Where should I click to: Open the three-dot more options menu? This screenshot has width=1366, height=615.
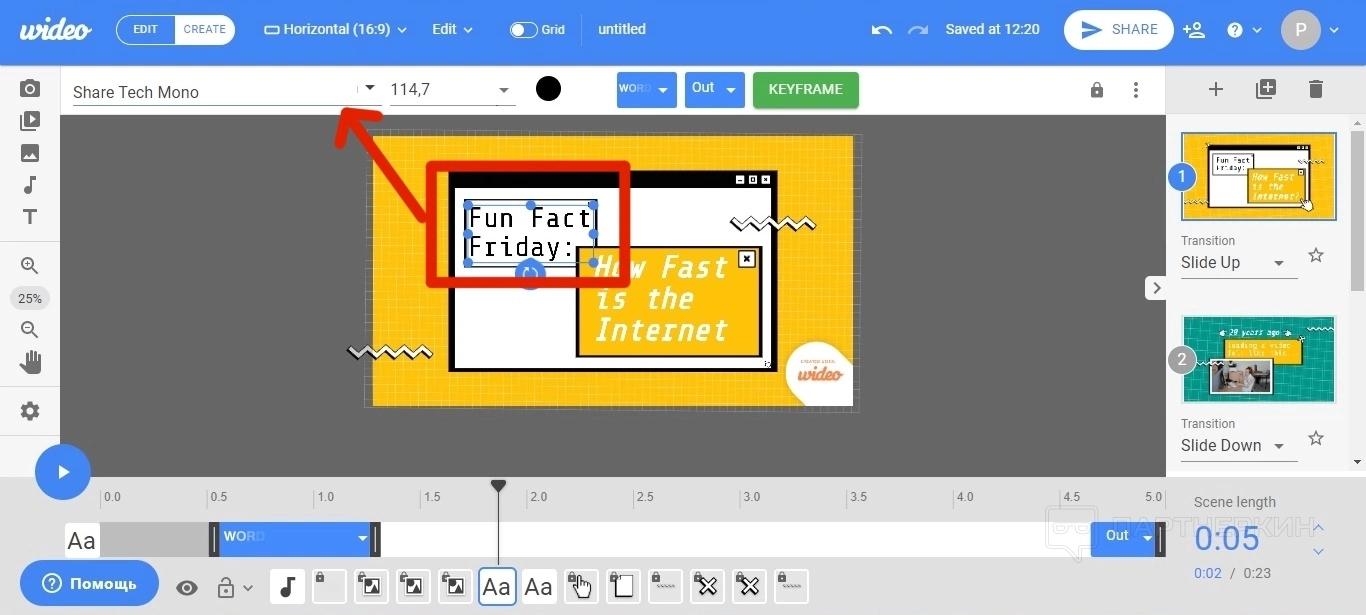1135,90
